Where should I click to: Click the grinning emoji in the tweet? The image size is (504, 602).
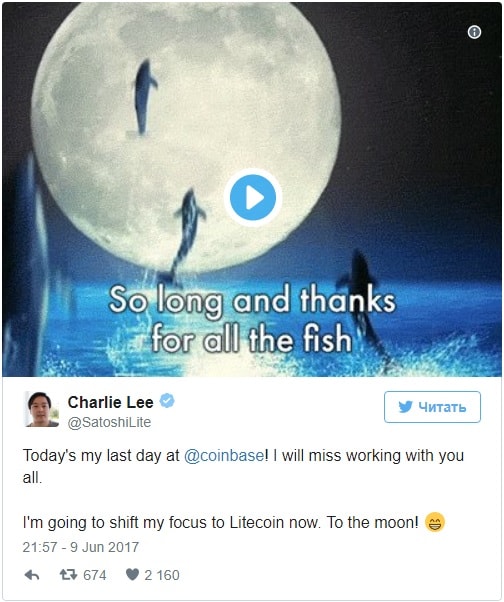tap(435, 523)
